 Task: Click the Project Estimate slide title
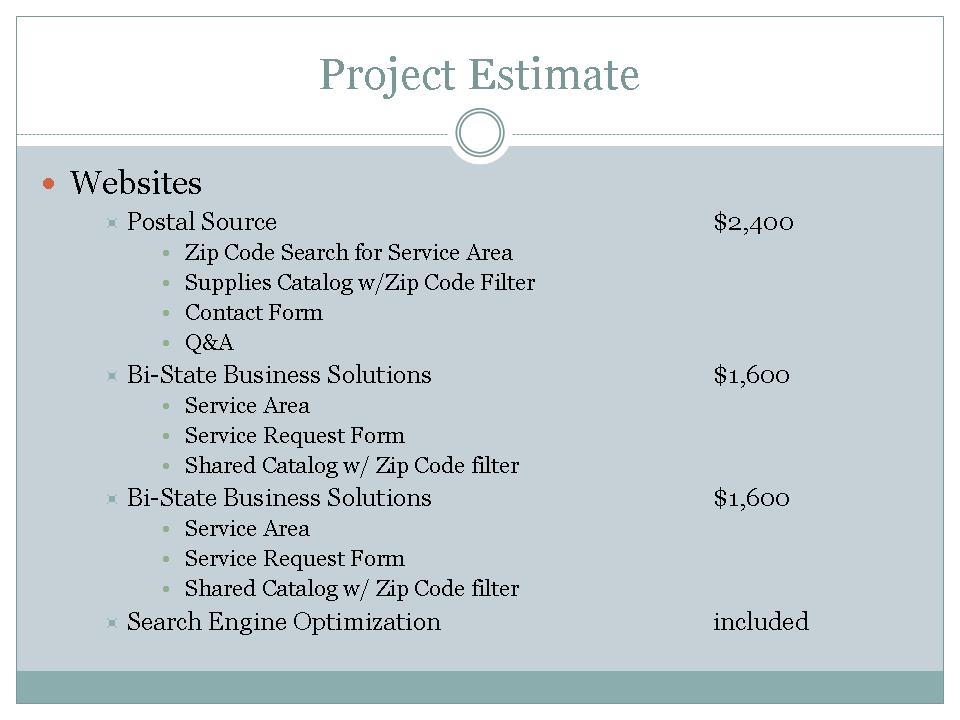click(x=479, y=75)
